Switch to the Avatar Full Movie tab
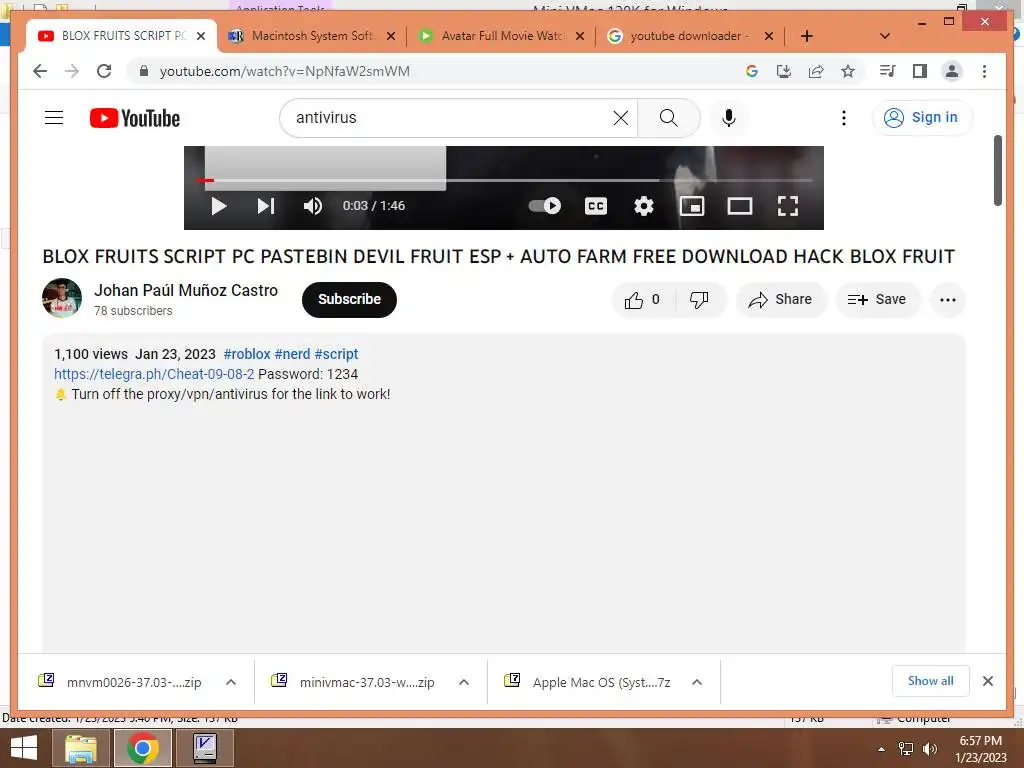 pyautogui.click(x=500, y=36)
